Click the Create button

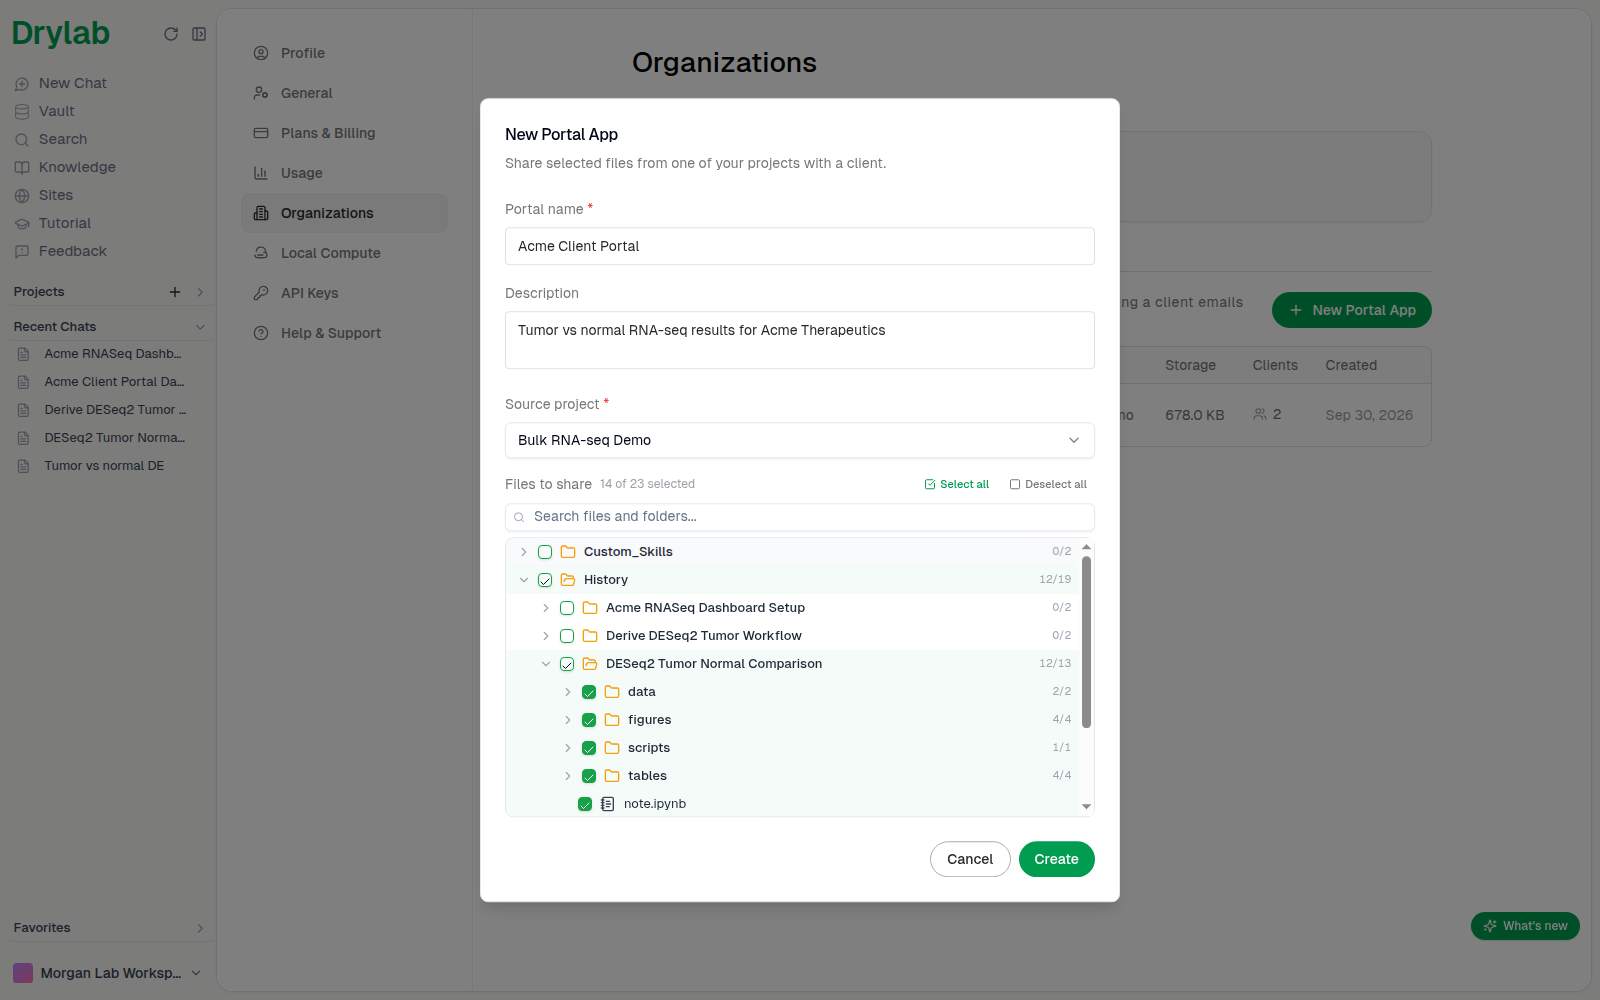tap(1056, 859)
